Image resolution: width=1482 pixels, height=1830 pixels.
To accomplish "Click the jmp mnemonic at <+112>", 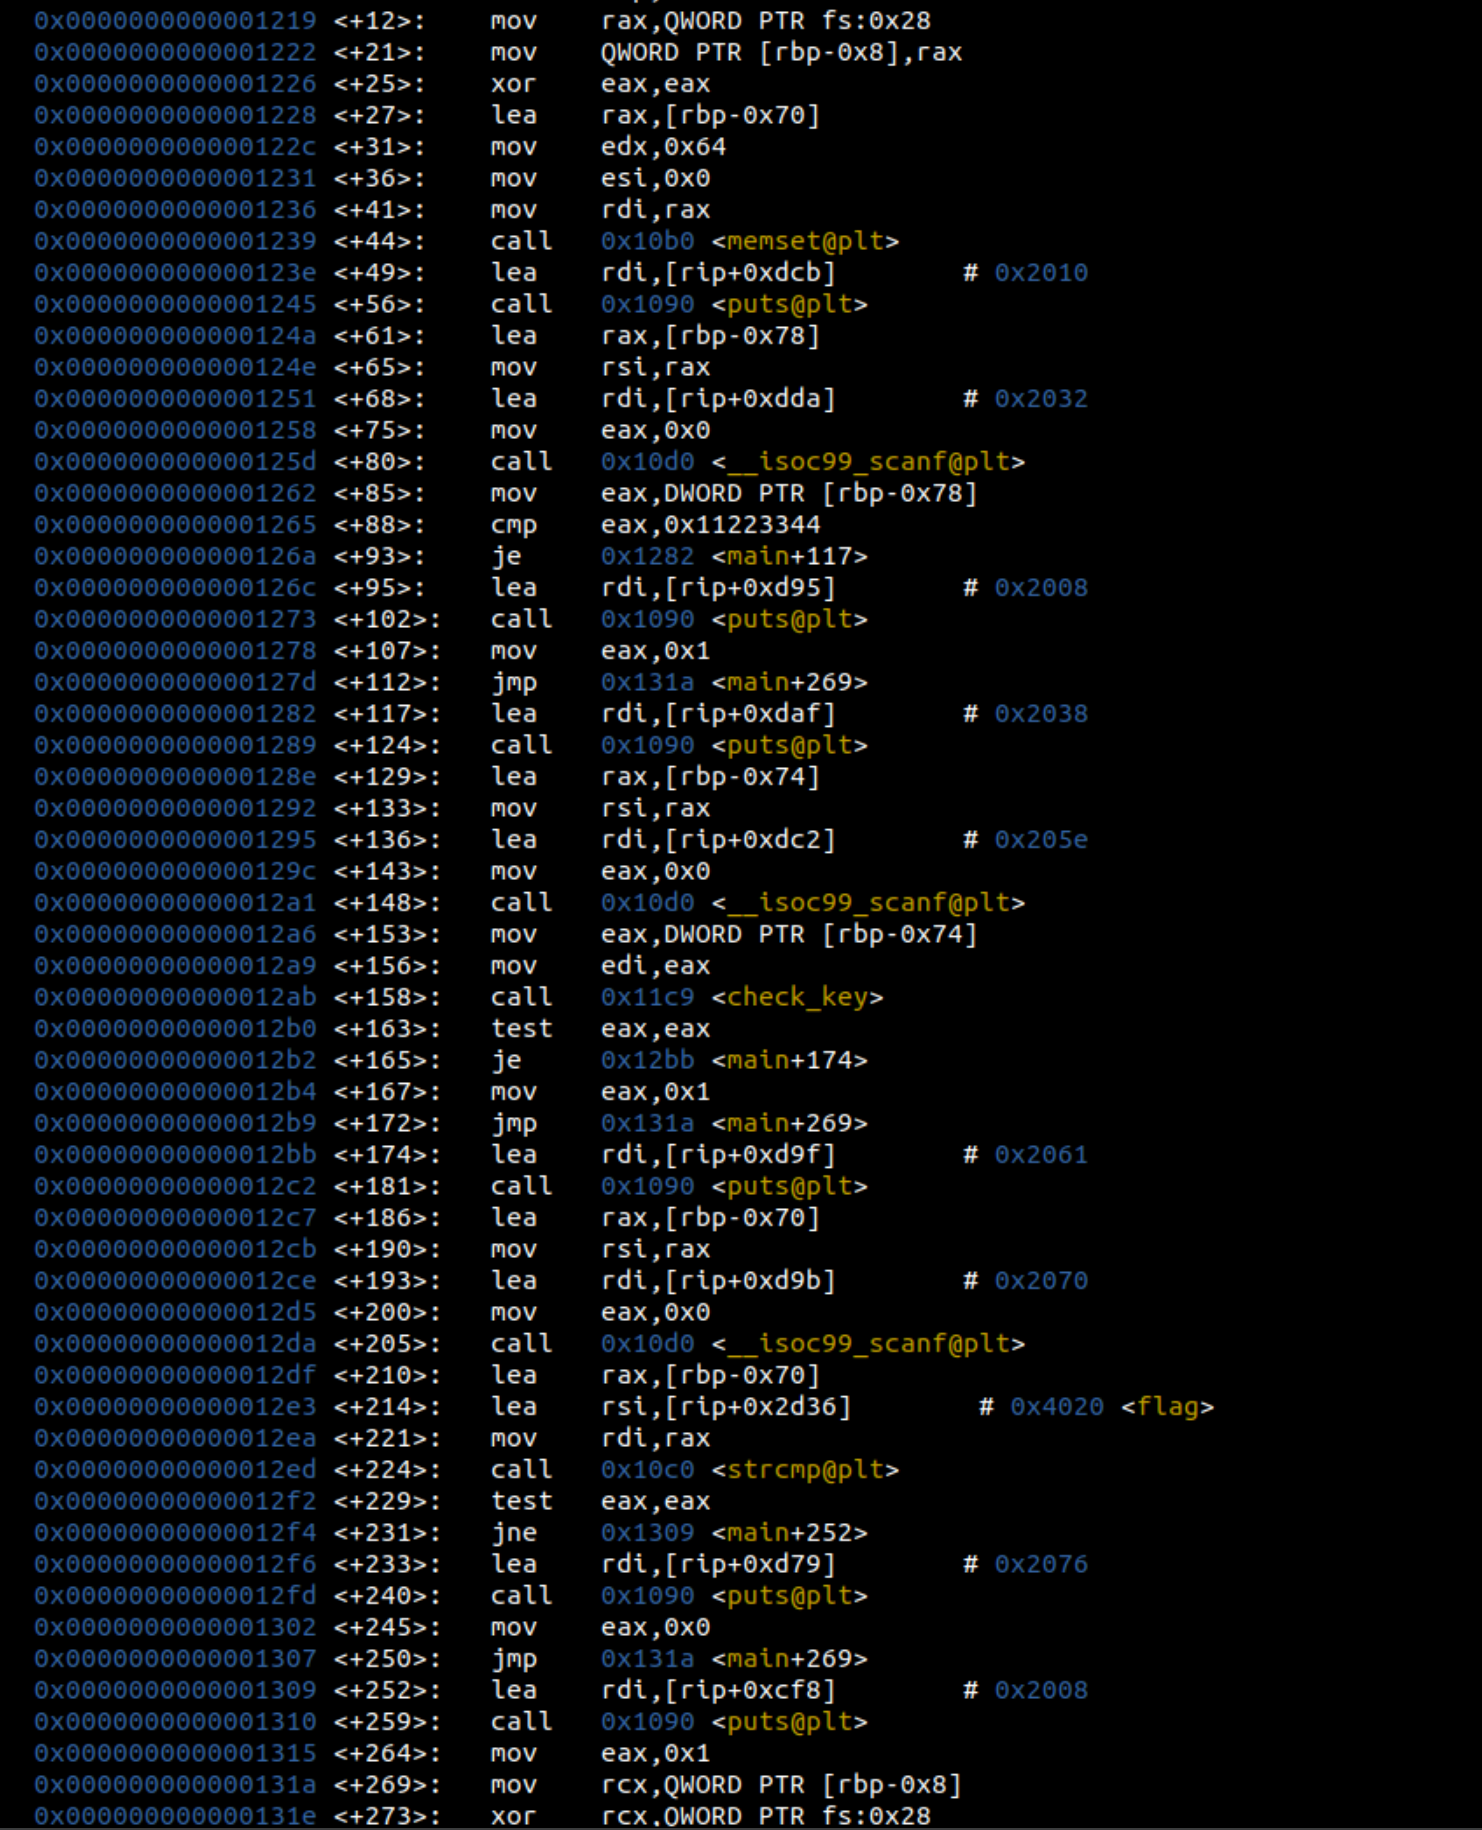I will 513,682.
